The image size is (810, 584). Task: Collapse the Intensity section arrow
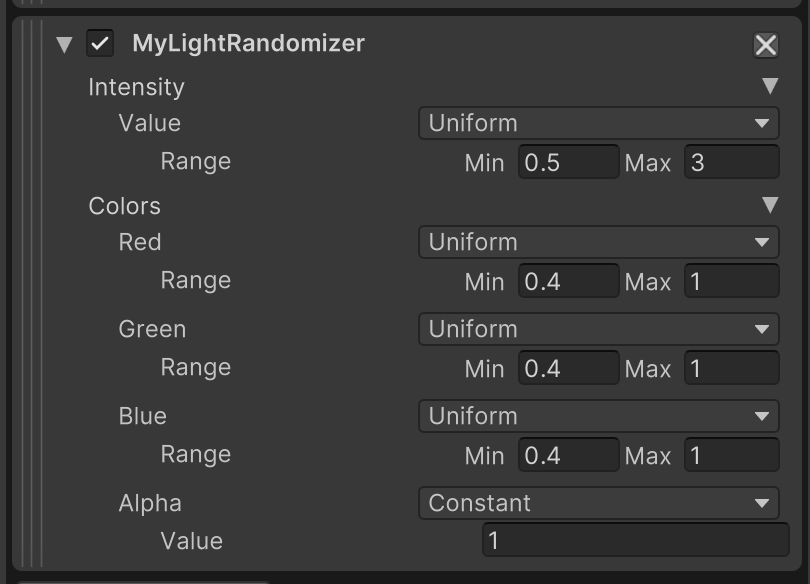tap(769, 87)
